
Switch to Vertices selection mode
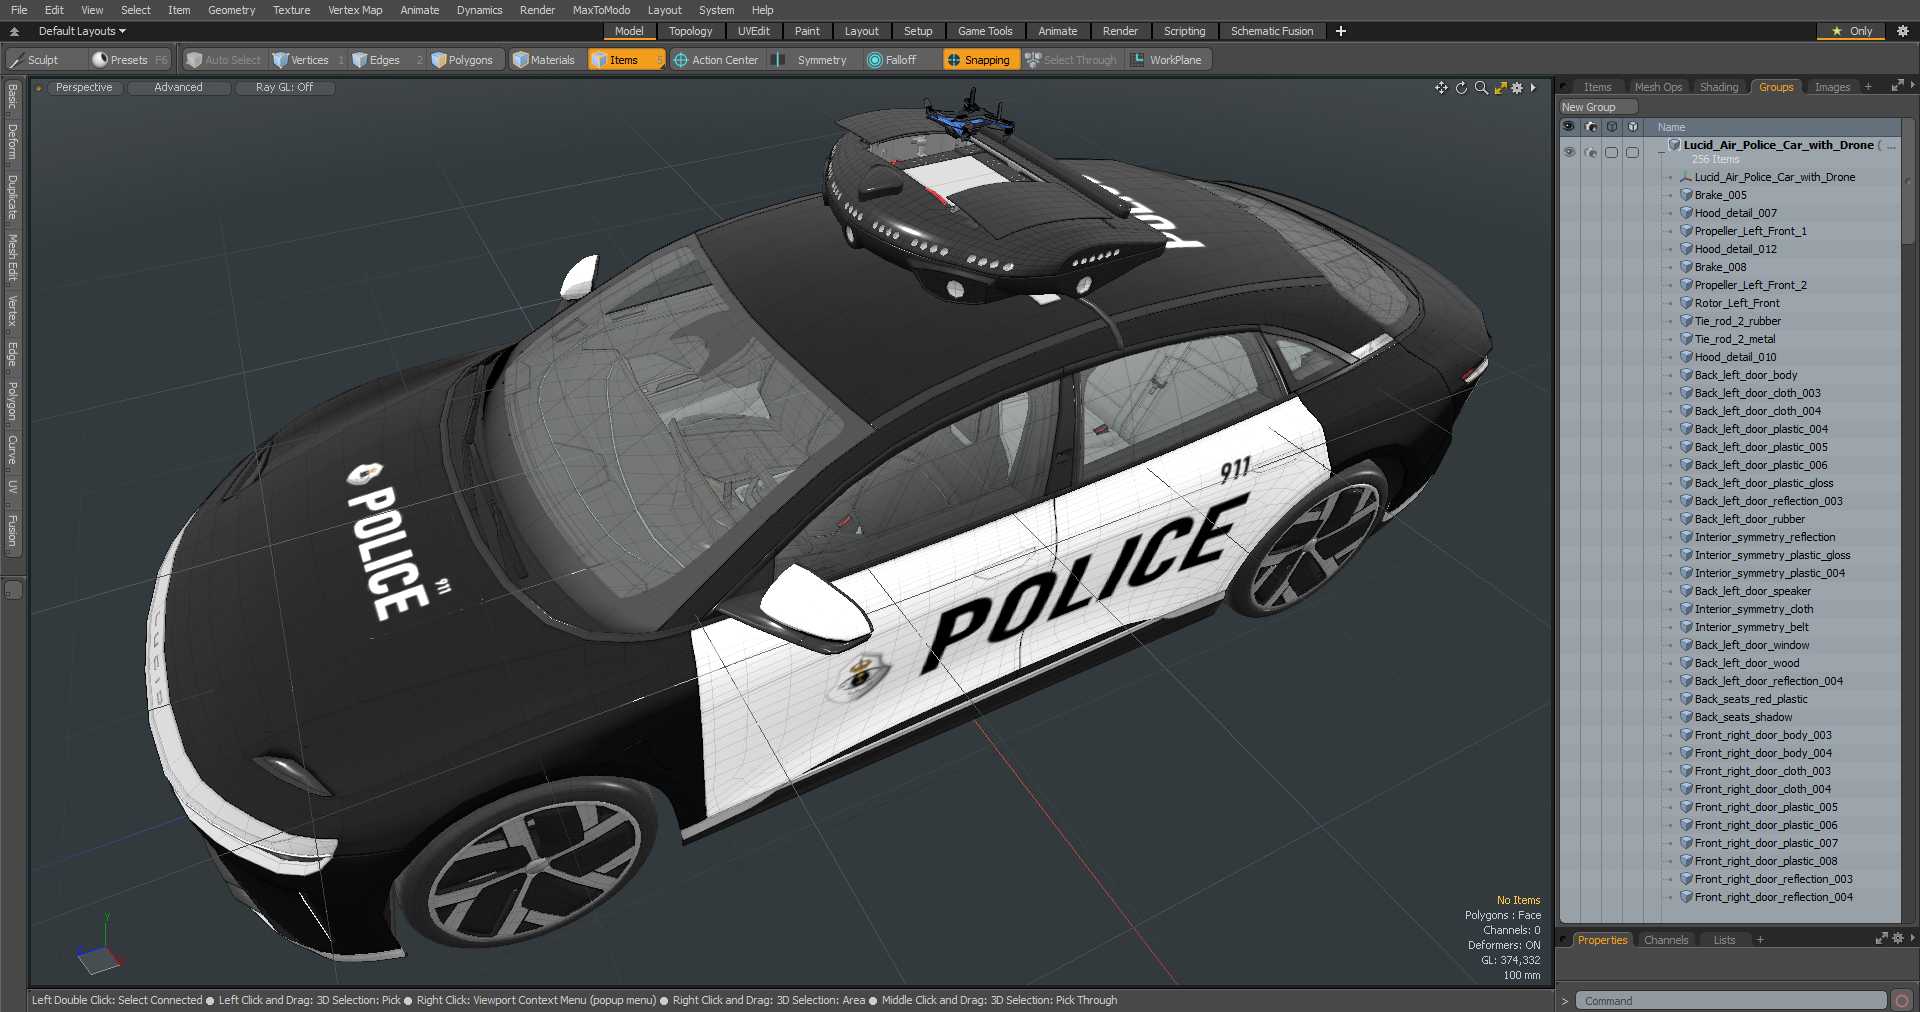point(308,60)
